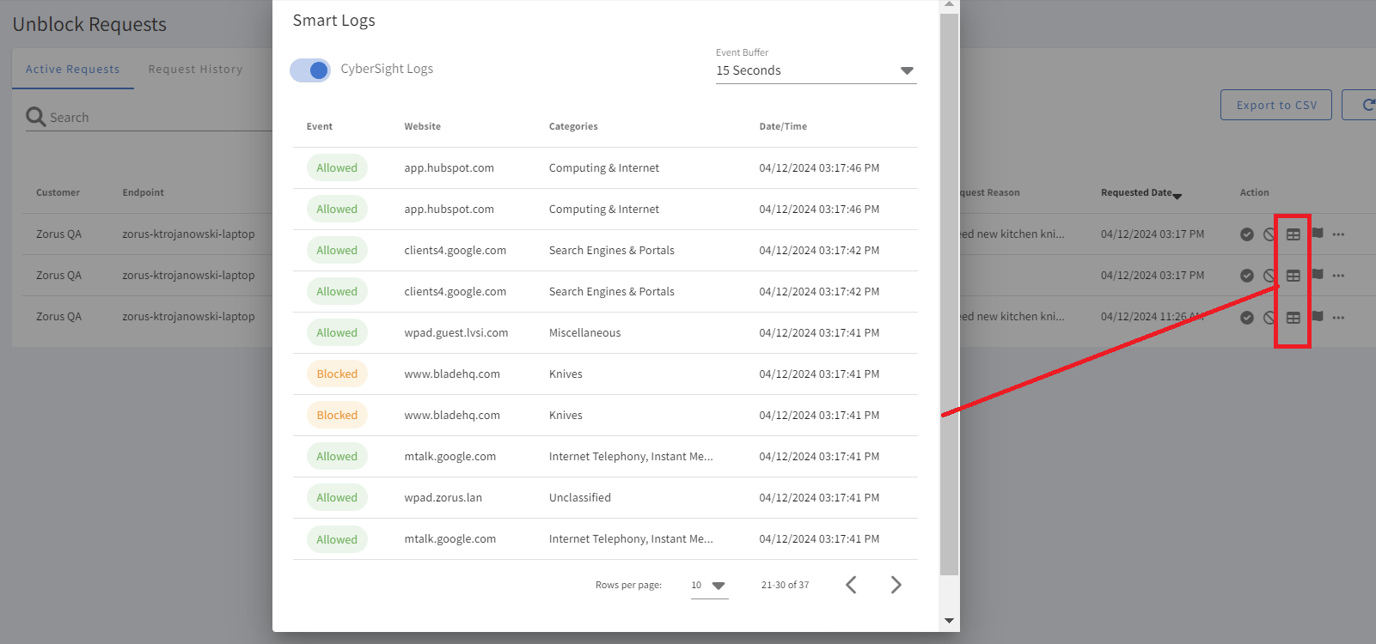Deny the second row's unblock request
This screenshot has height=644, width=1376.
pos(1269,275)
